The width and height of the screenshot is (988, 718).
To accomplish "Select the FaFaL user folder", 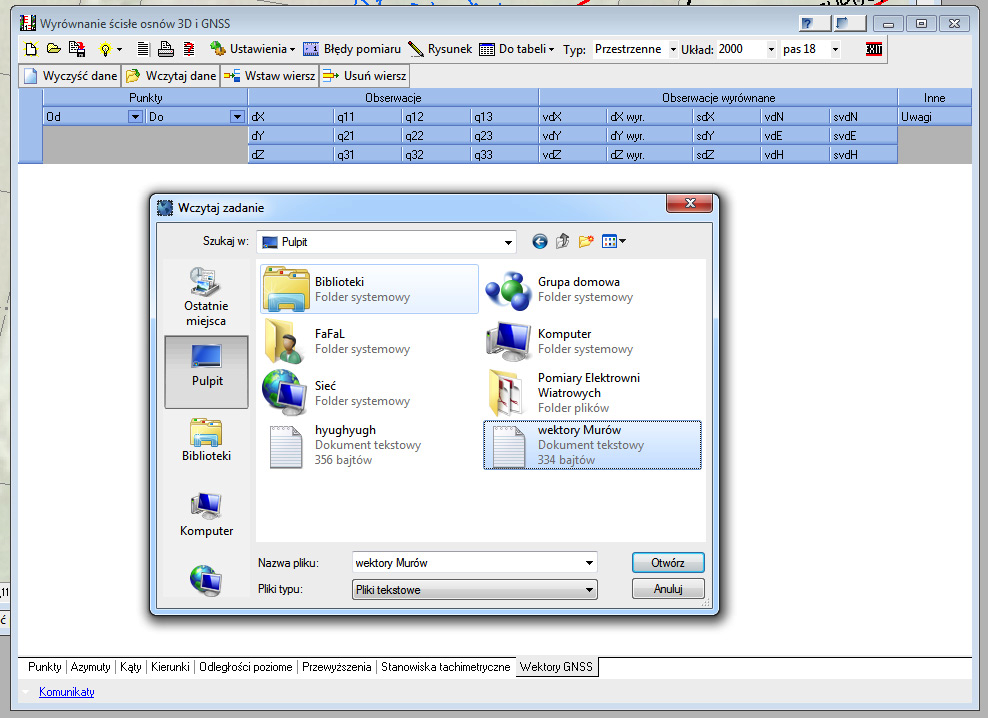I will pos(369,341).
